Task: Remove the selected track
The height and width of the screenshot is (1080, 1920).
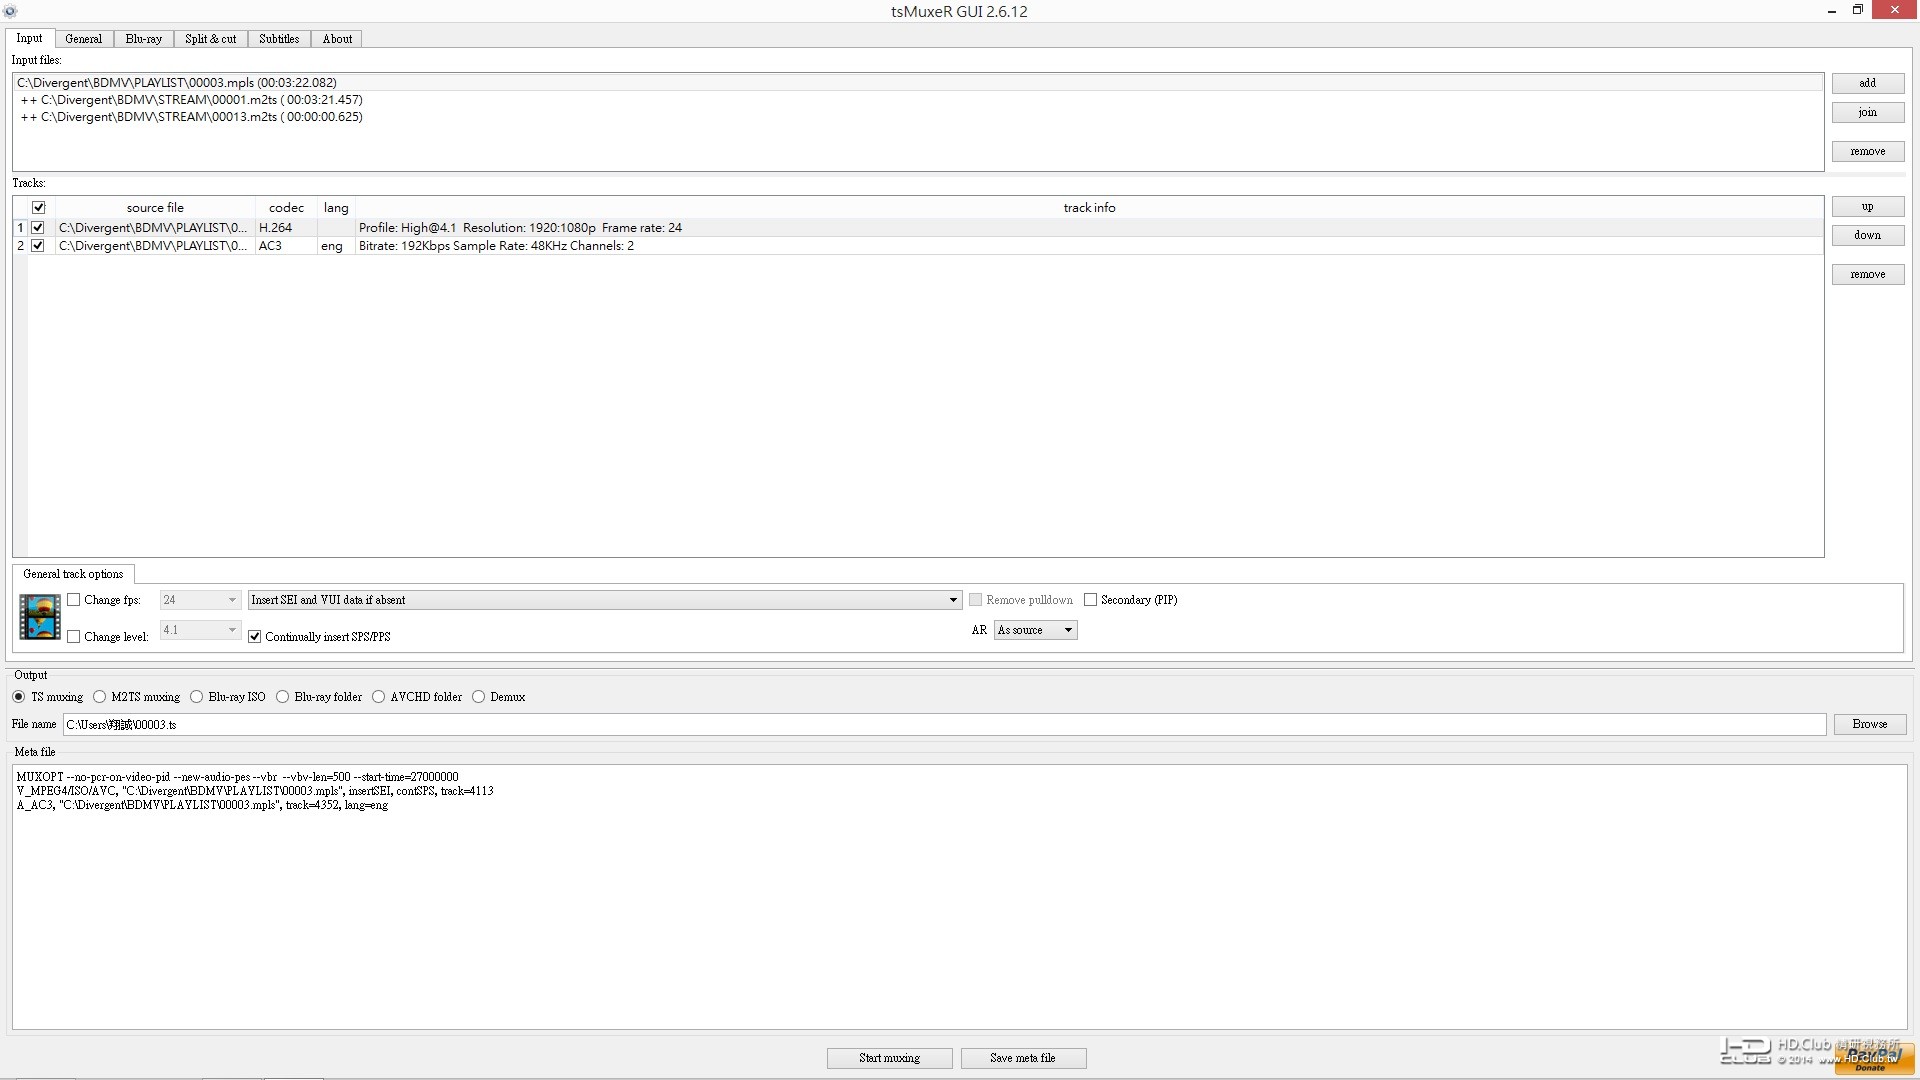Action: (x=1867, y=274)
